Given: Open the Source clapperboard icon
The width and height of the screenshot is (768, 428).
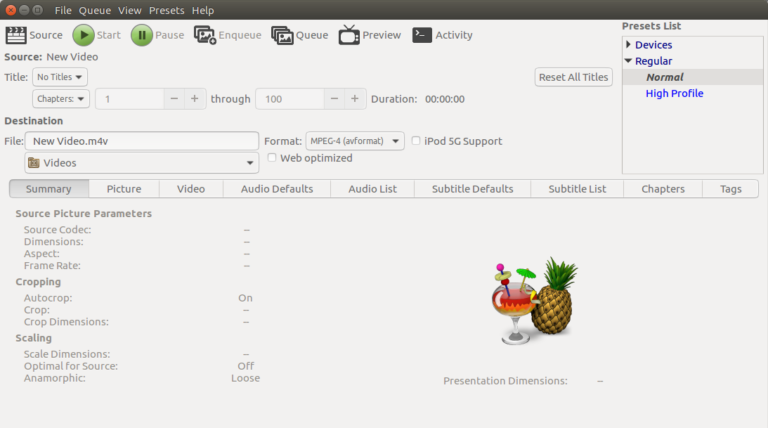Looking at the screenshot, I should coord(16,35).
